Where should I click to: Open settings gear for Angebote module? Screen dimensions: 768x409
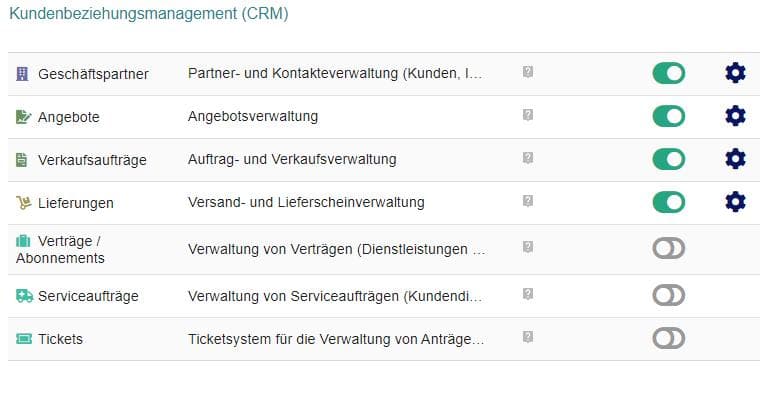735,117
